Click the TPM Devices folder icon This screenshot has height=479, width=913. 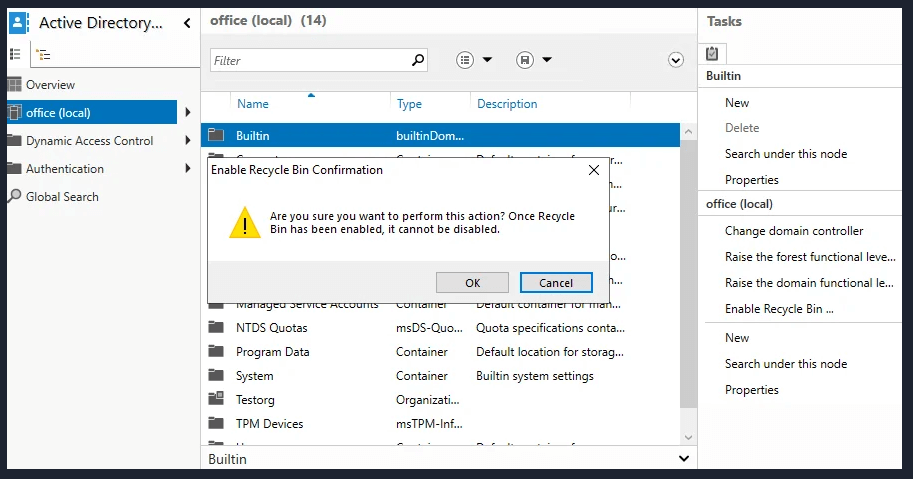point(216,423)
